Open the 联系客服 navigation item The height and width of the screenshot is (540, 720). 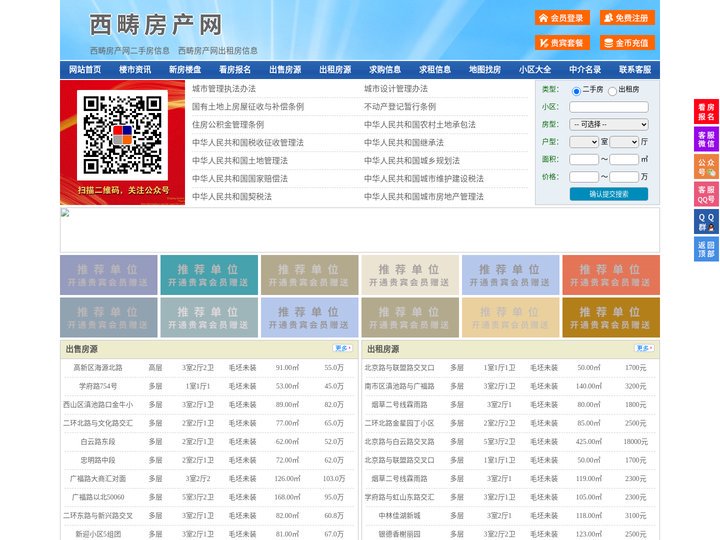click(635, 69)
